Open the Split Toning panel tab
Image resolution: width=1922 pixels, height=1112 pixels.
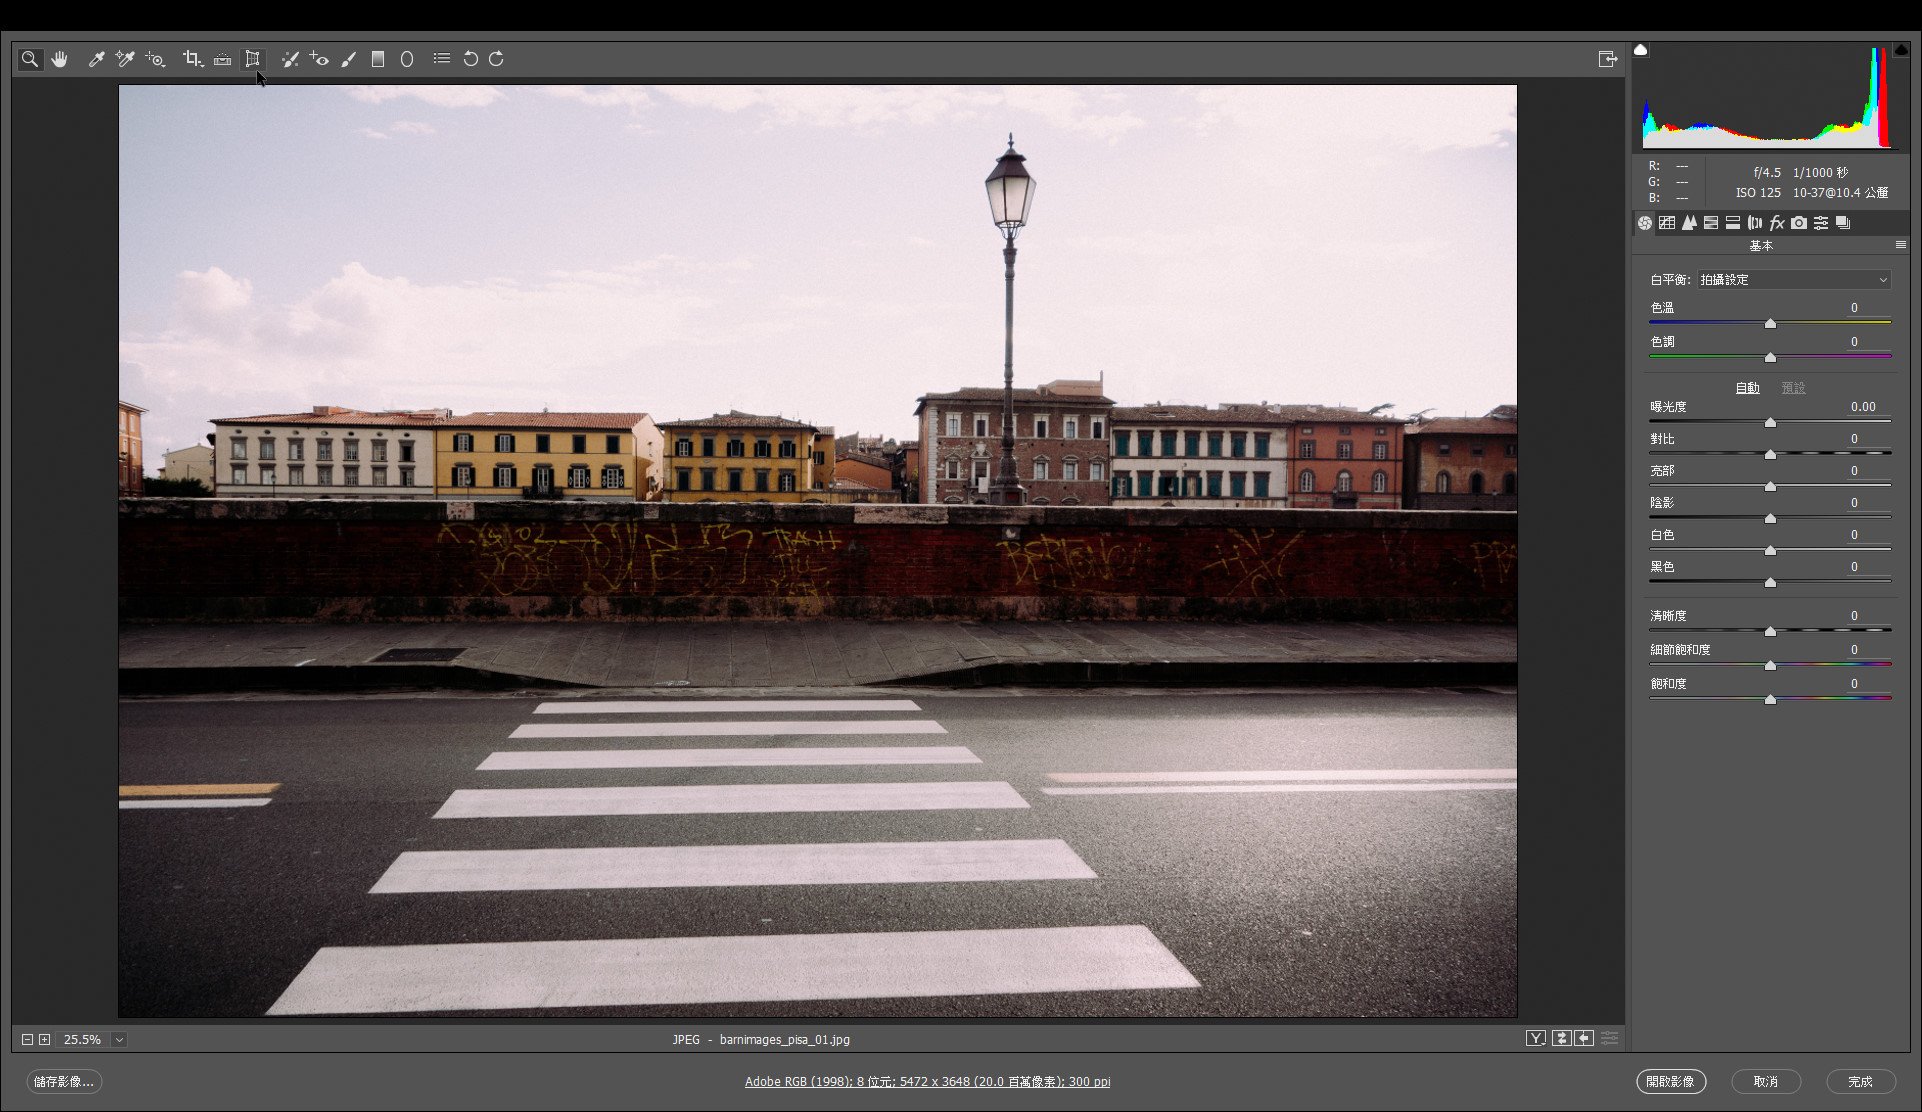[x=1733, y=223]
